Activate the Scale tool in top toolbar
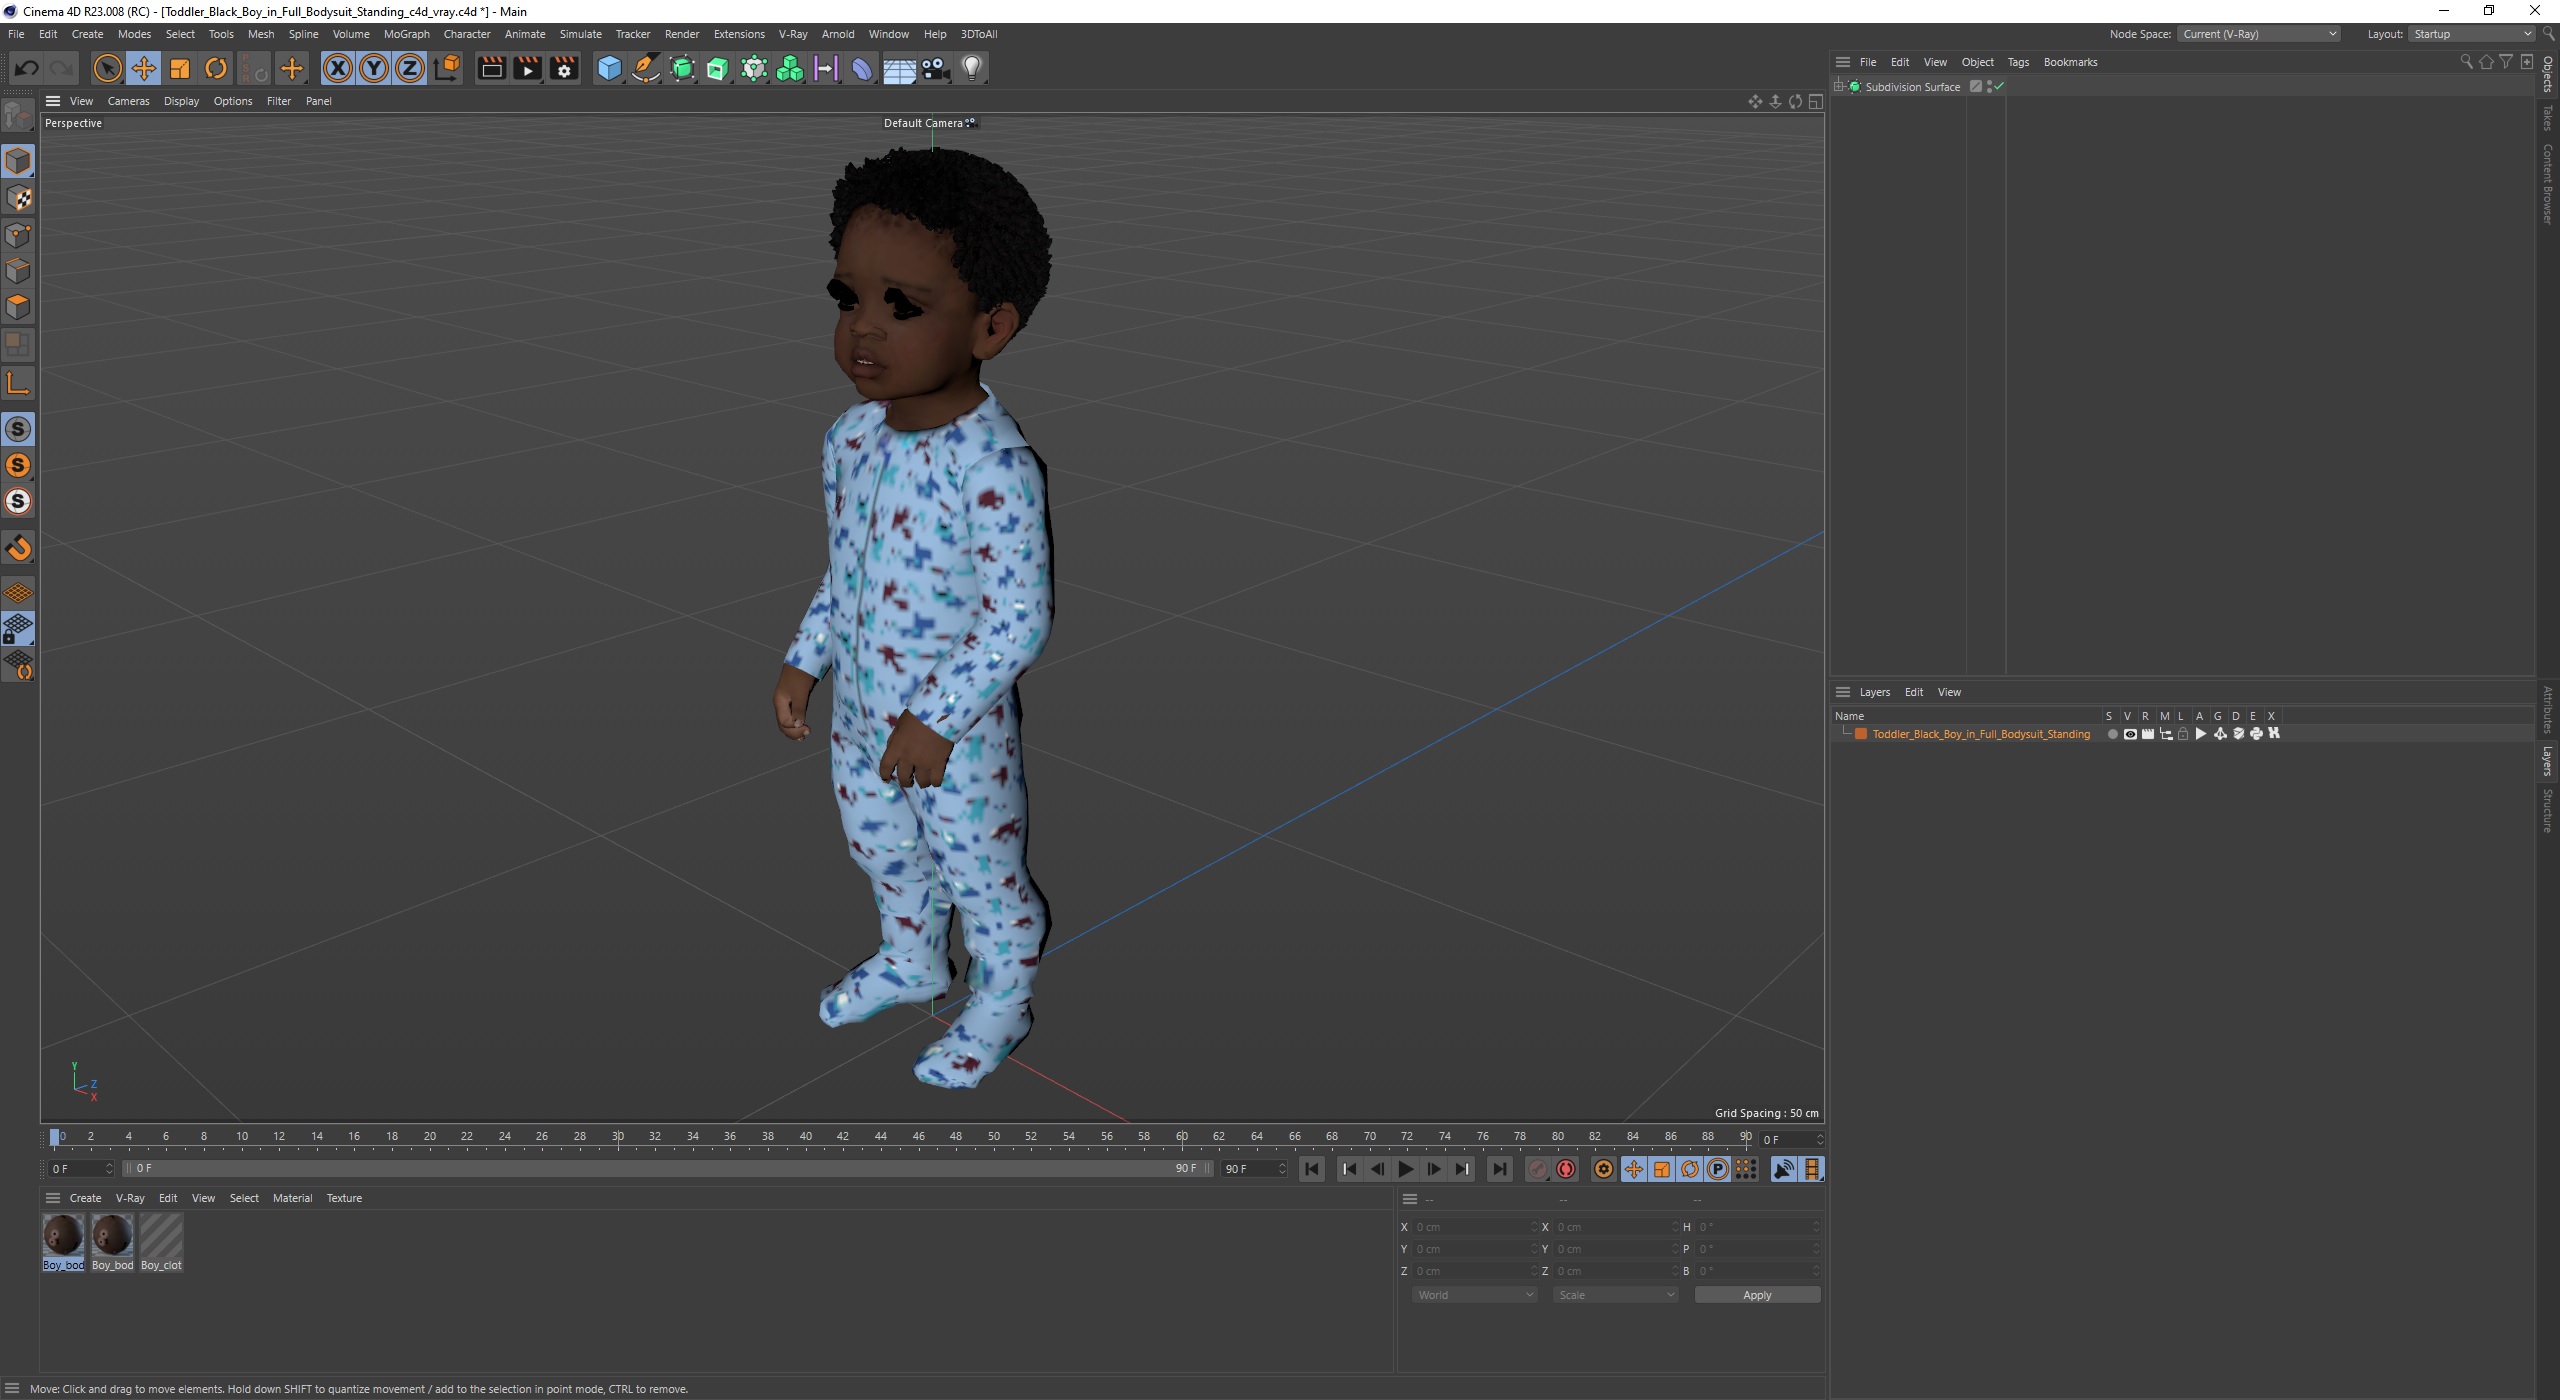Image resolution: width=2560 pixels, height=1400 pixels. click(180, 68)
